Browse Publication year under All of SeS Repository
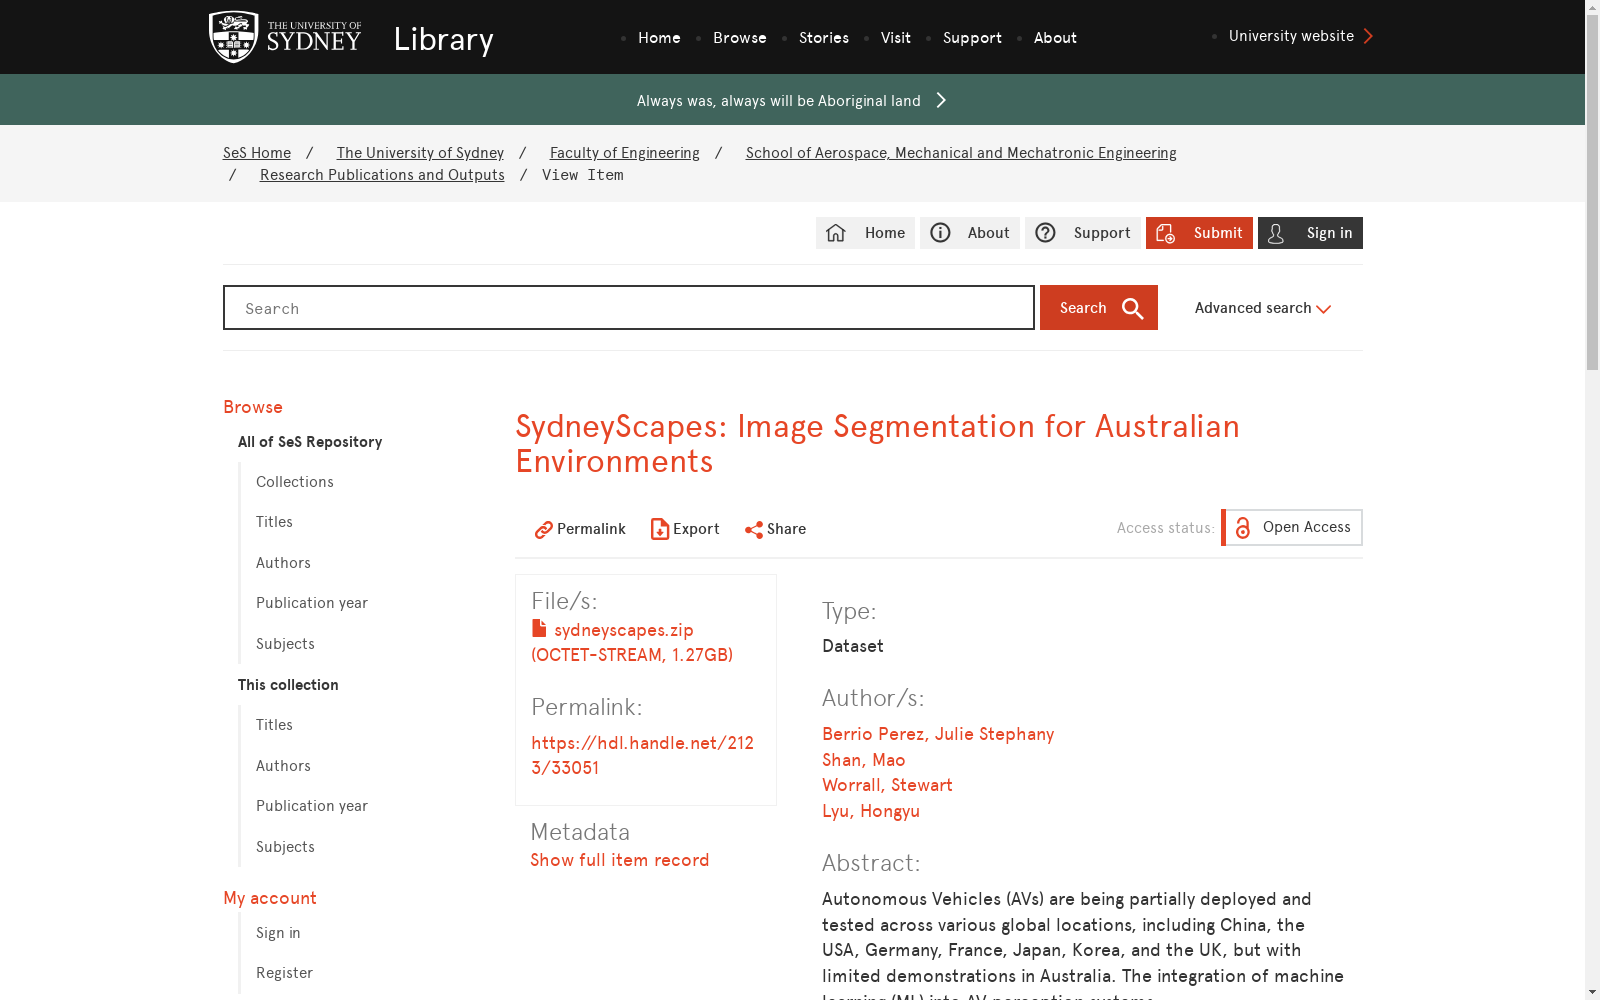Viewport: 1600px width, 1000px height. coord(312,603)
